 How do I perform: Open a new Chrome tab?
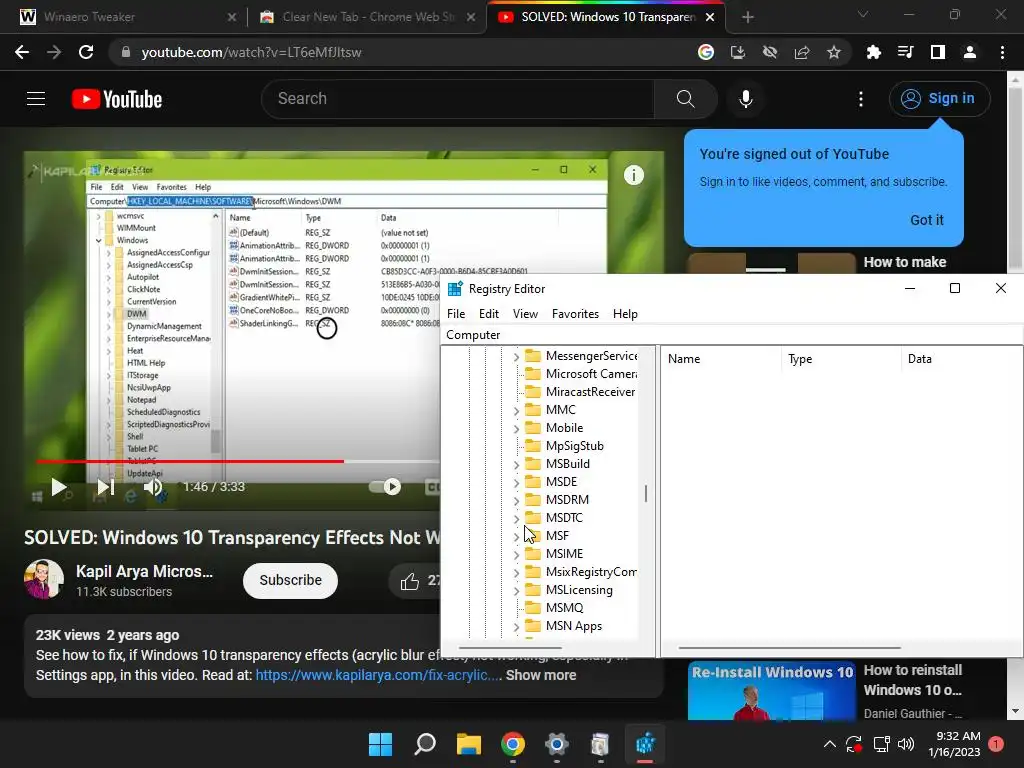pyautogui.click(x=748, y=17)
